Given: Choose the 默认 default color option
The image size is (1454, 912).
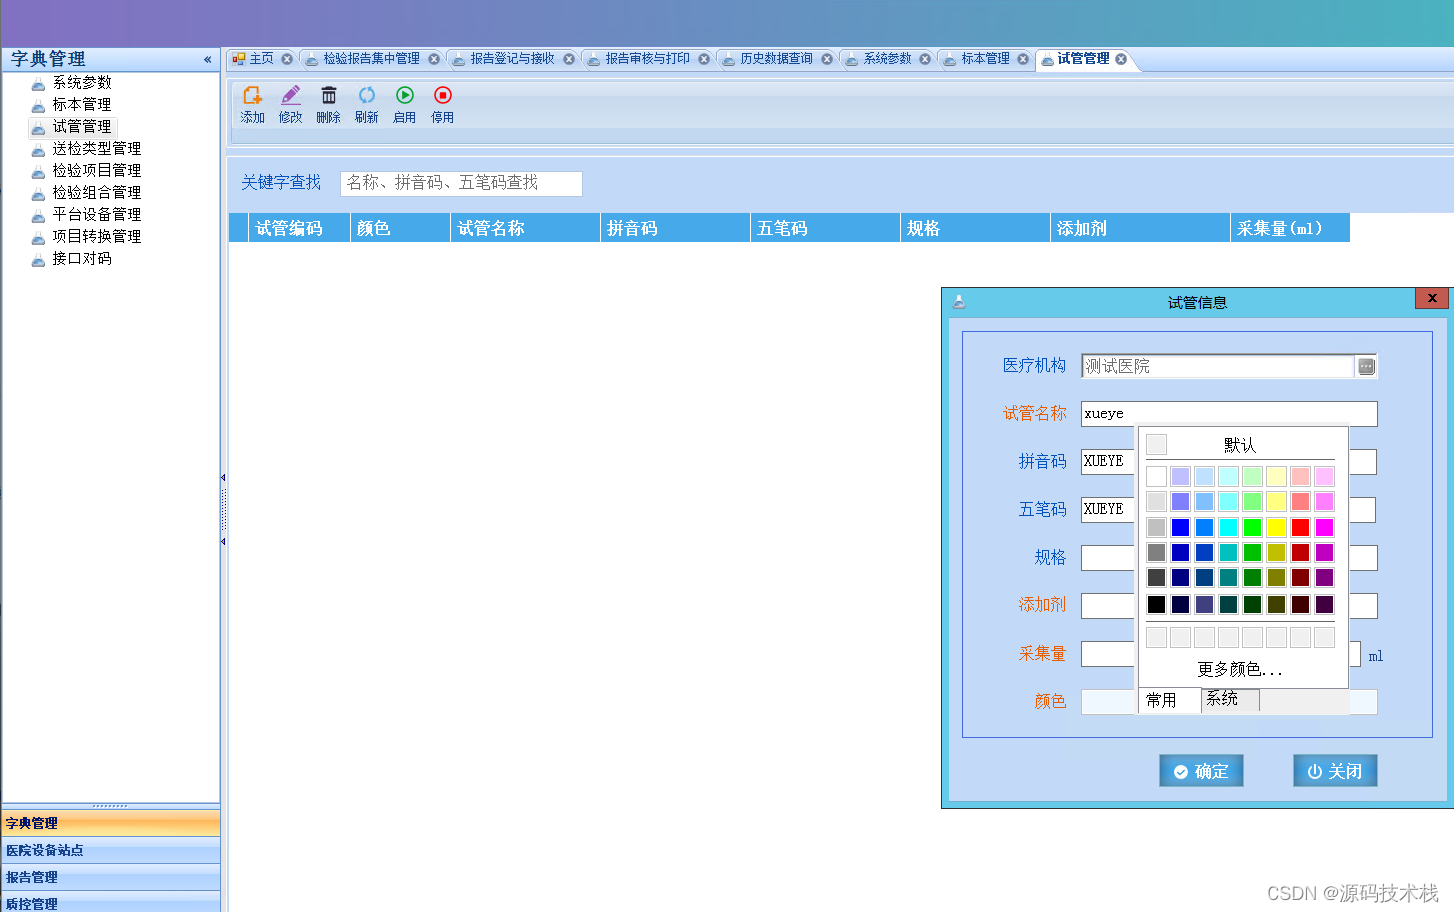Looking at the screenshot, I should (x=1240, y=445).
